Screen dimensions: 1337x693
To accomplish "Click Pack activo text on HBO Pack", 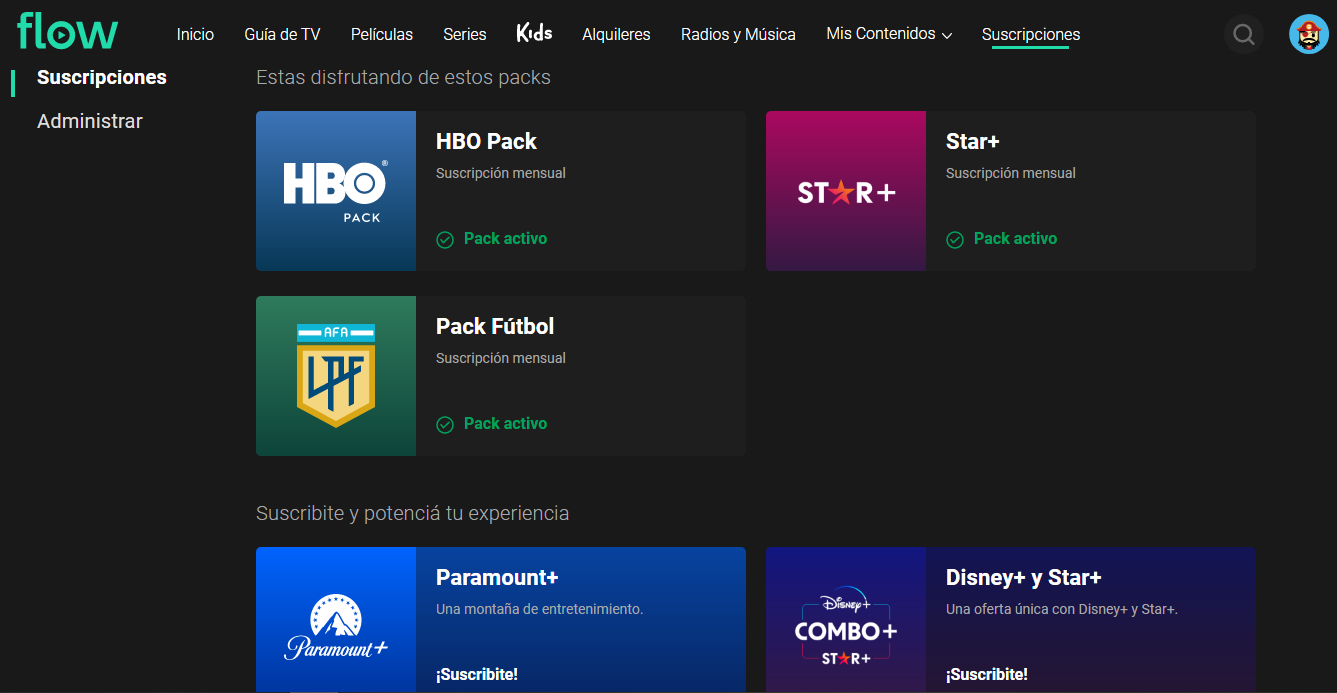I will 505,239.
